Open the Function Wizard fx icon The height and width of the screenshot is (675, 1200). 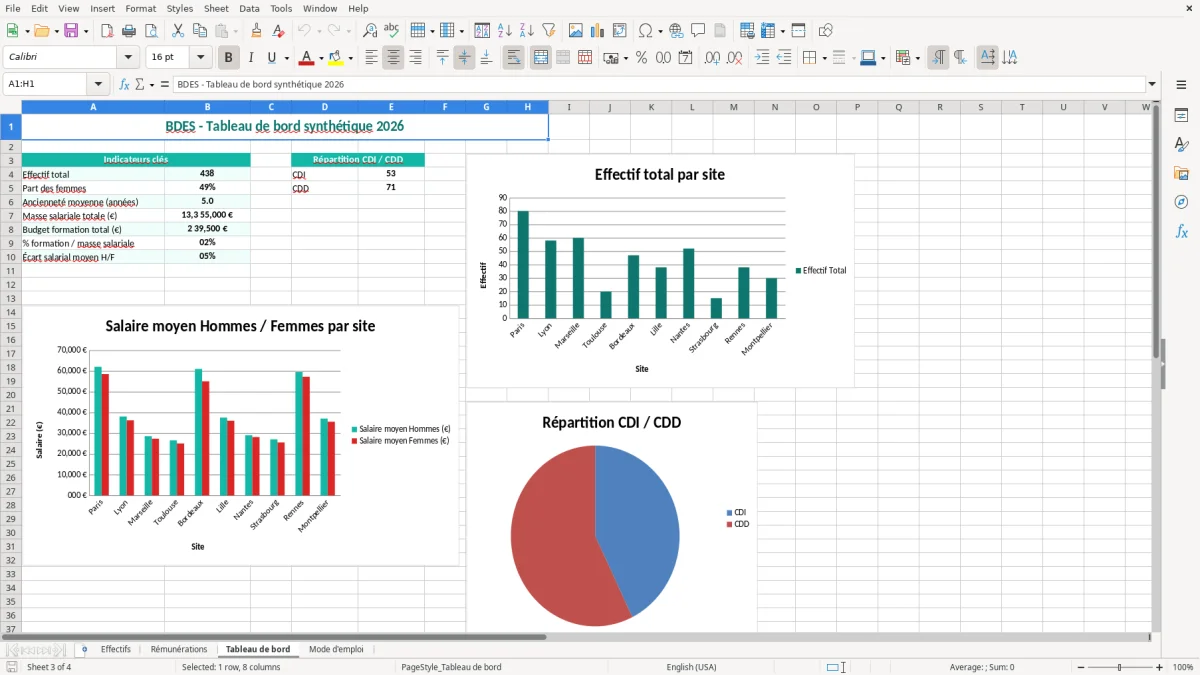pyautogui.click(x=125, y=84)
